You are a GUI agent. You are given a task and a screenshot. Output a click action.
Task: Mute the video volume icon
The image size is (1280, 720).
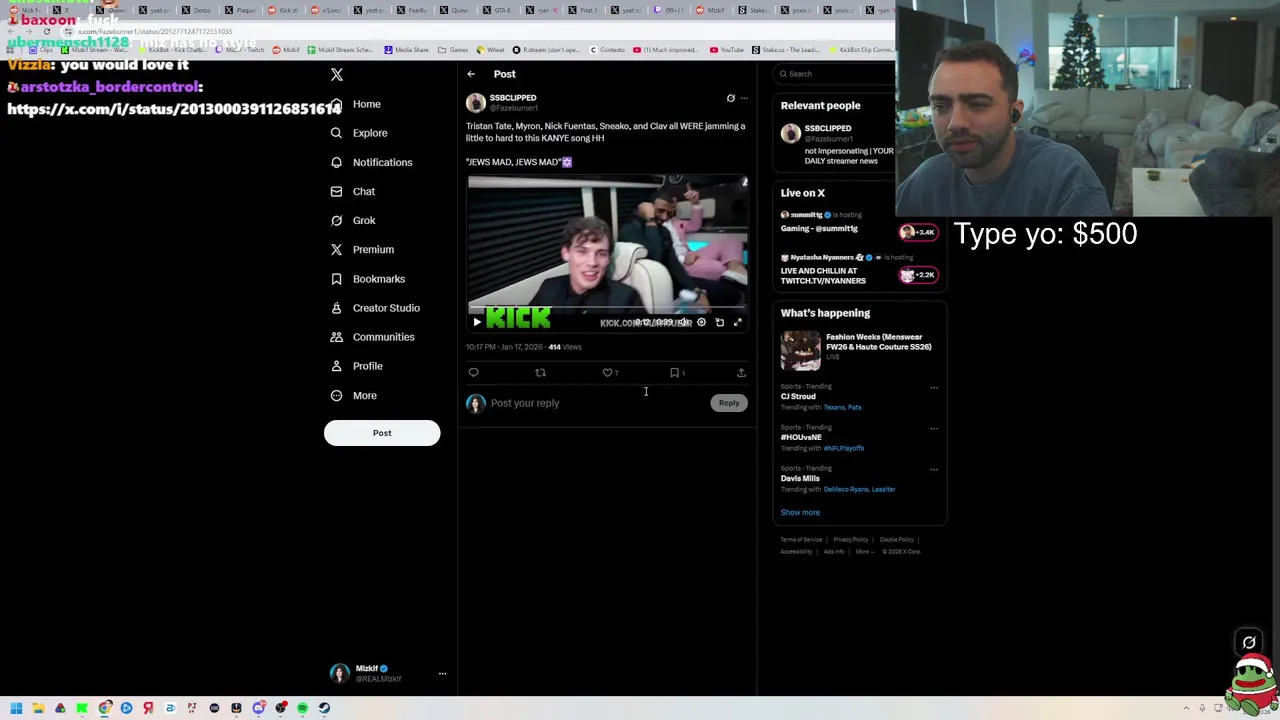tap(684, 322)
